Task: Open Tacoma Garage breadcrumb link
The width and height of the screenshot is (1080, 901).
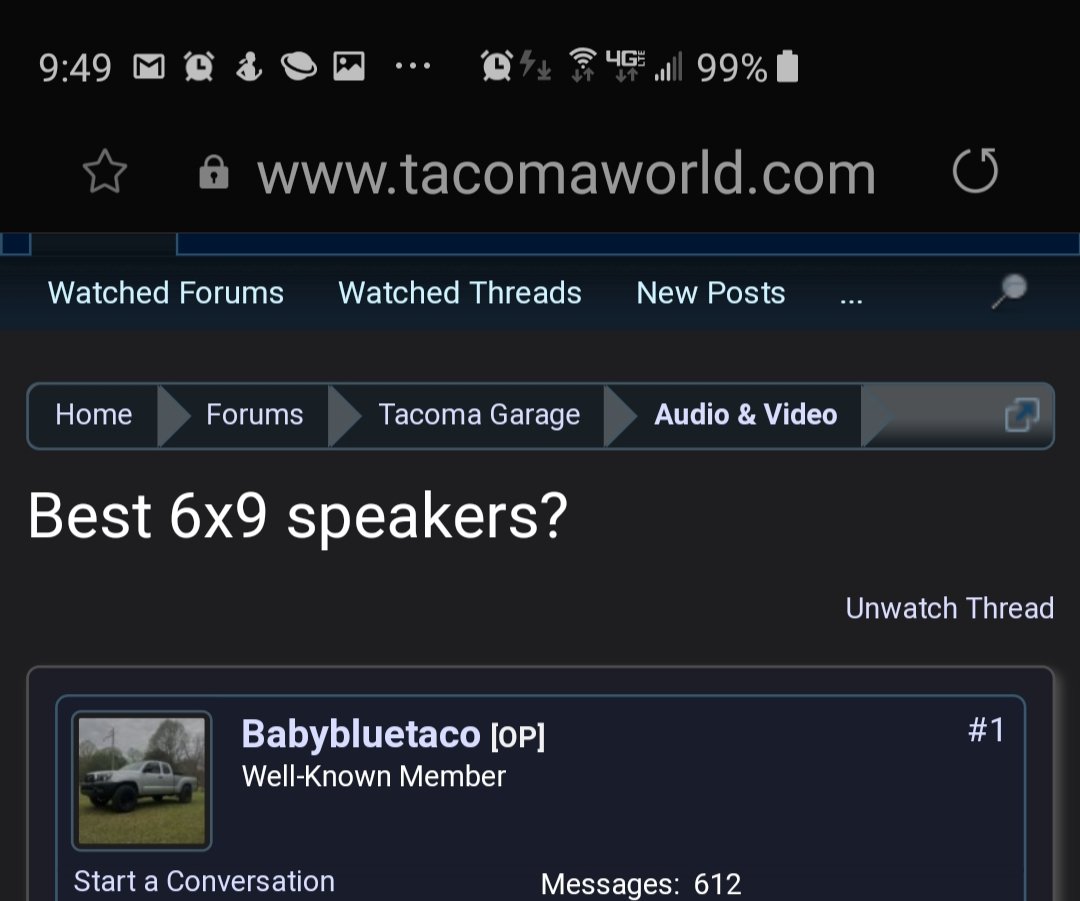Action: (479, 415)
